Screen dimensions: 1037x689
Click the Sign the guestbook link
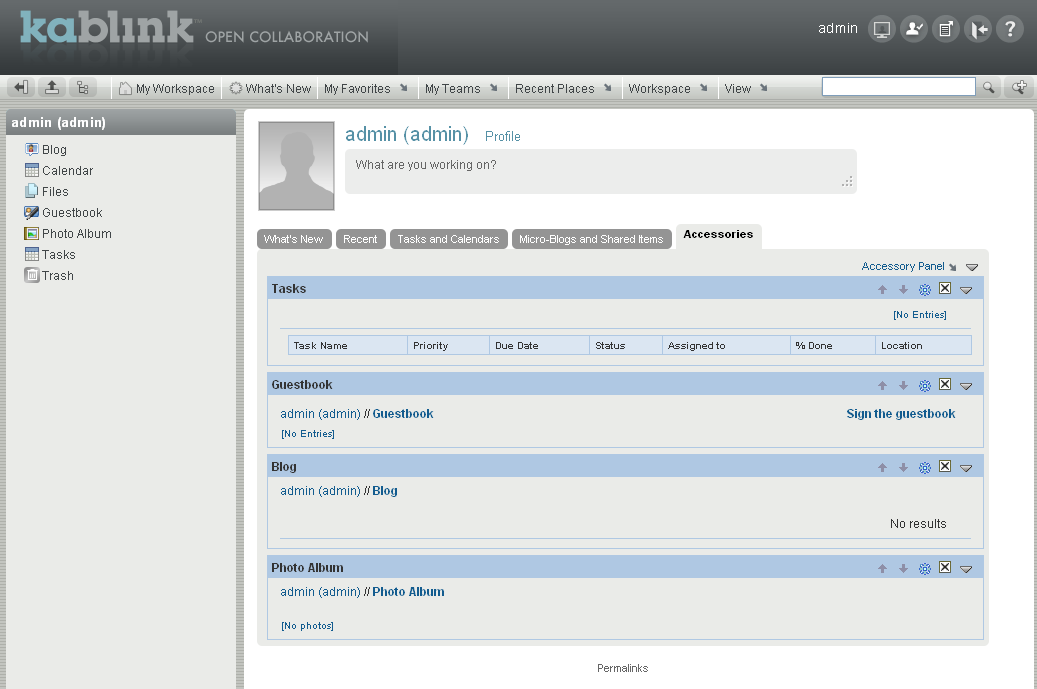pyautogui.click(x=900, y=413)
